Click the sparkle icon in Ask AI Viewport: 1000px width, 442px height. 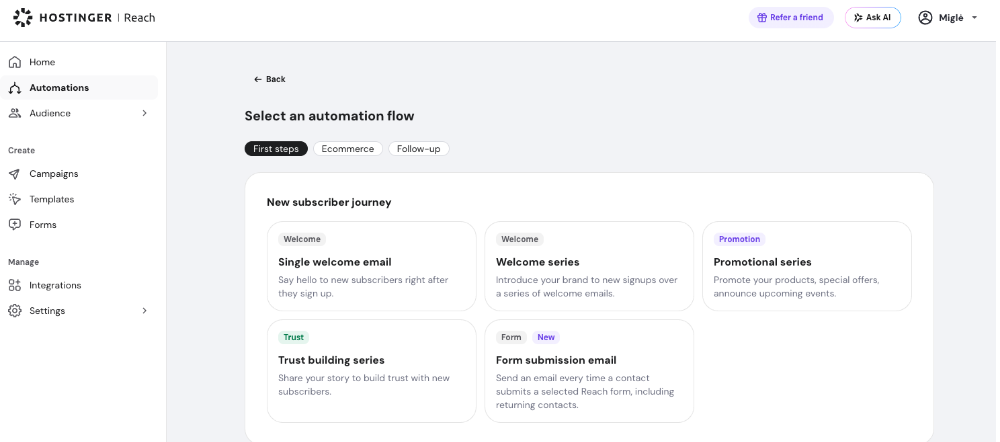tap(858, 18)
